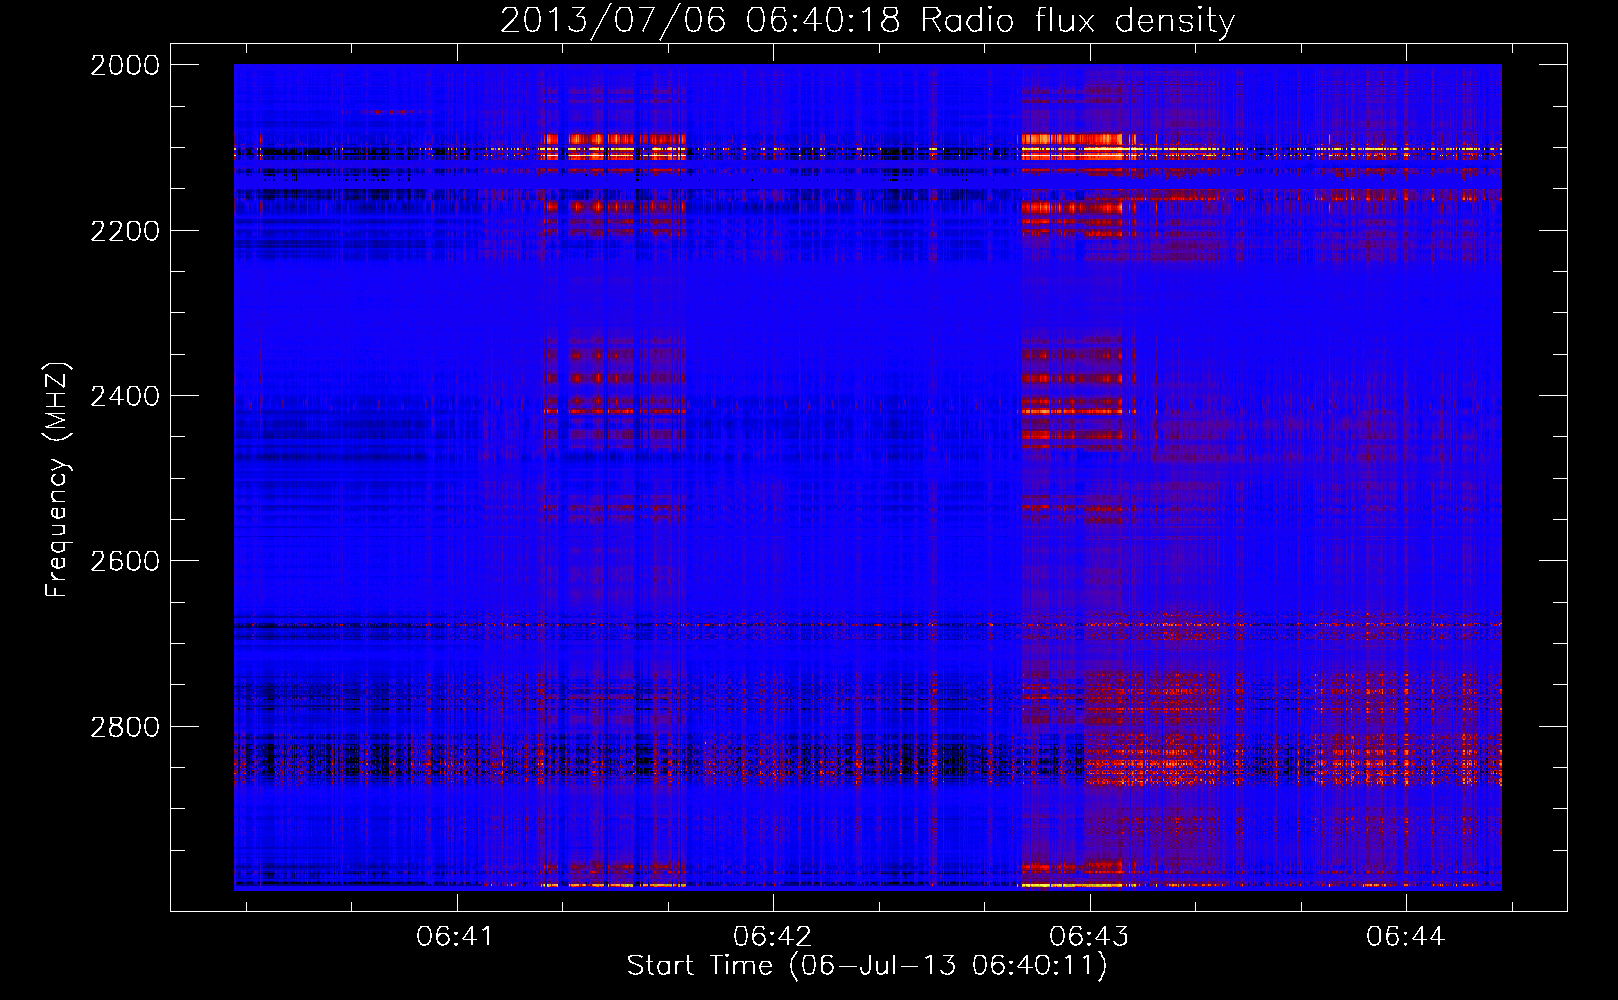1618x1000 pixels.
Task: Click the 2600 frequency tick label
Action: click(125, 561)
